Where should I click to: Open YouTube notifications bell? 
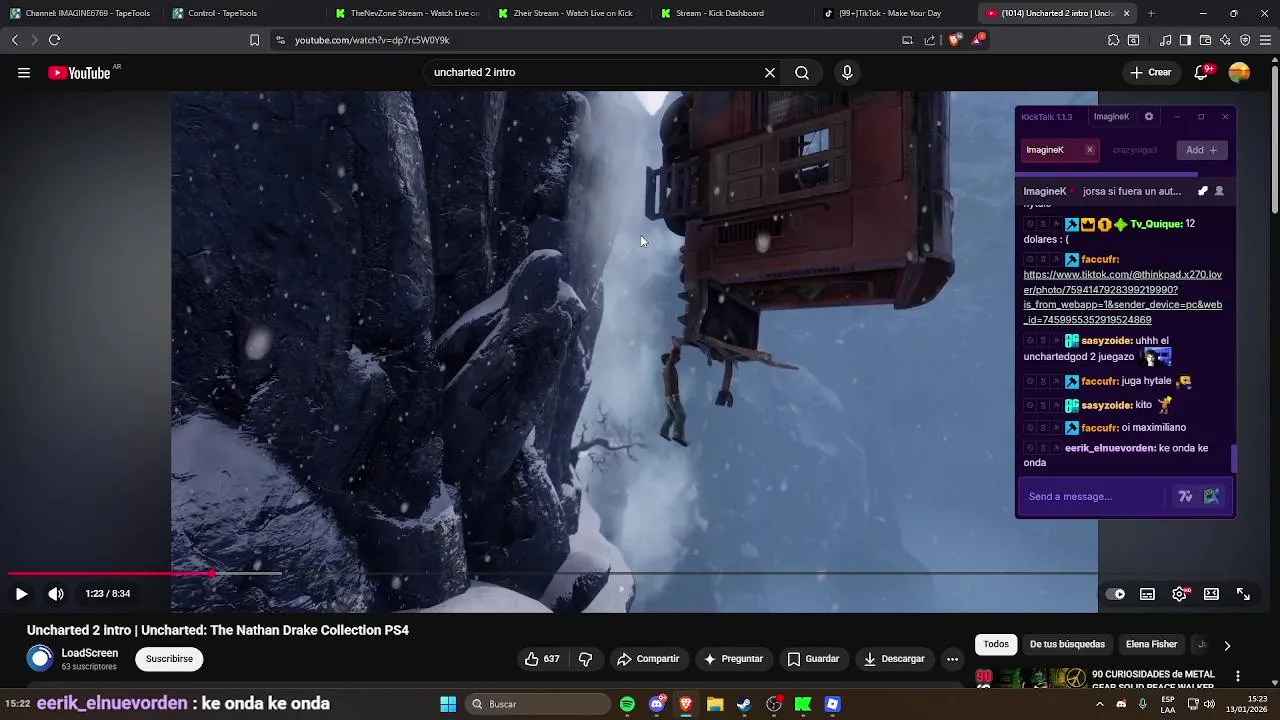pyautogui.click(x=1201, y=73)
